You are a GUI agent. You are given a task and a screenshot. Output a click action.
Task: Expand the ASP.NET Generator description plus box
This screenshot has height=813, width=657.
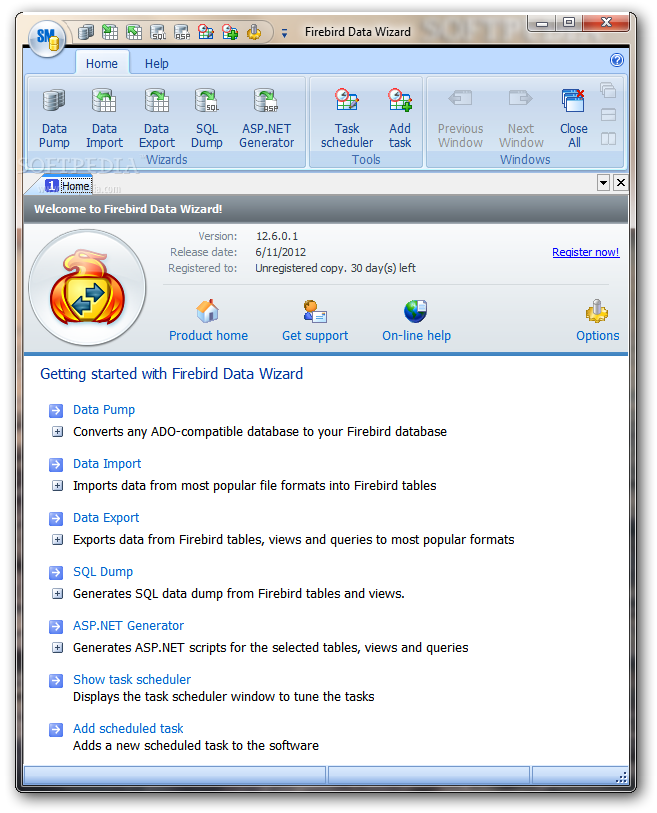(x=58, y=648)
